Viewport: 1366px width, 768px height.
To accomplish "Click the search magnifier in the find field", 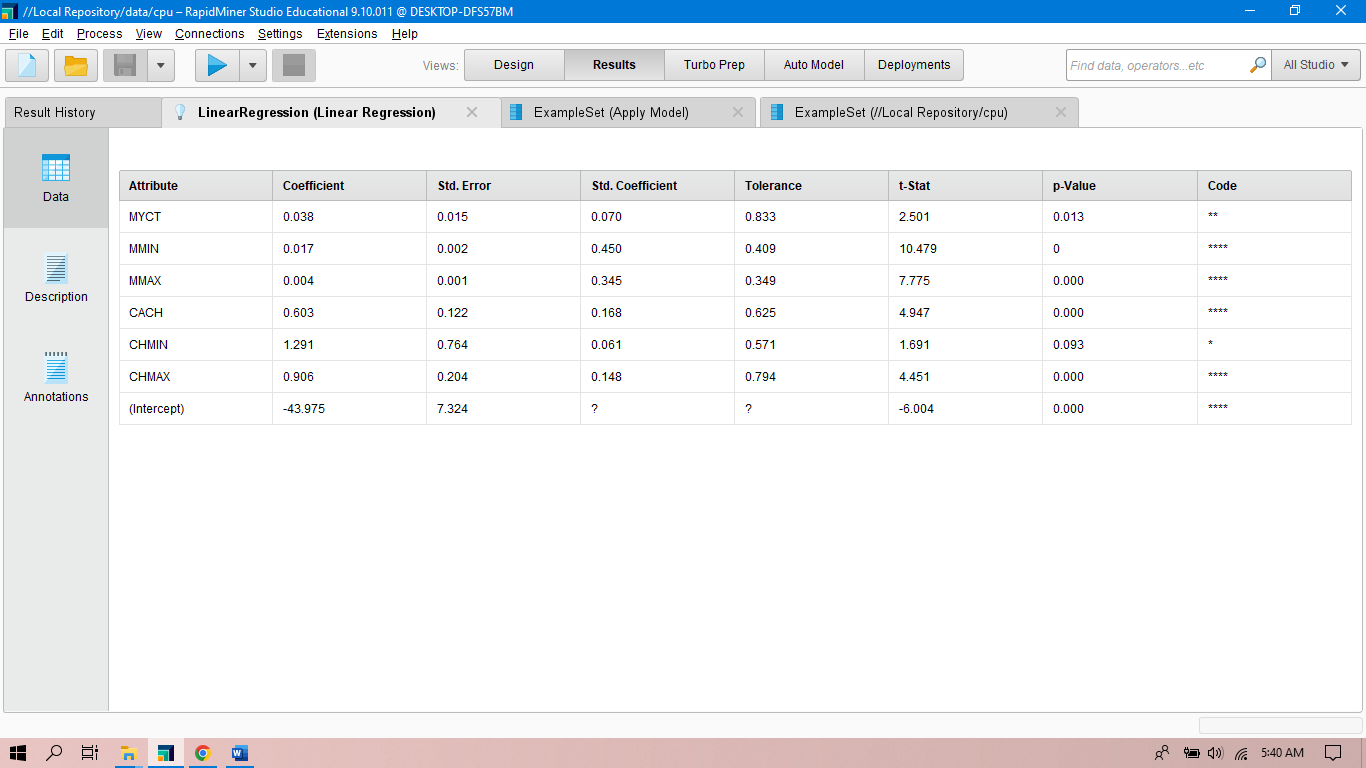I will pyautogui.click(x=1258, y=64).
